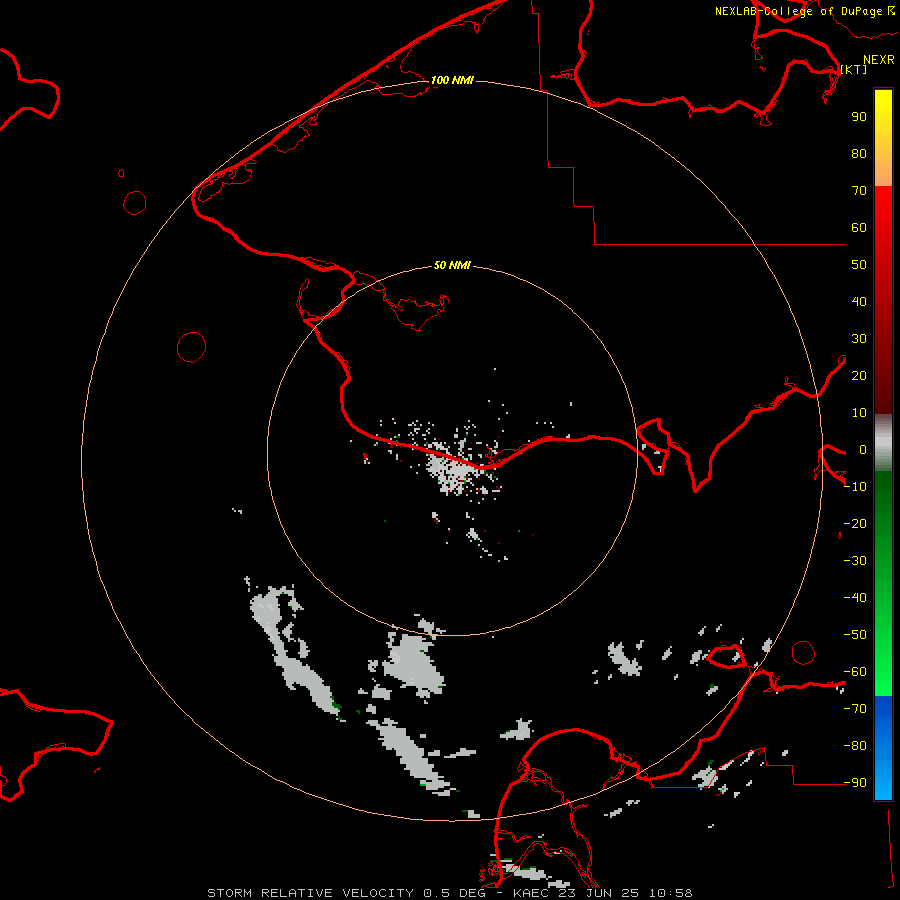
Task: Click the 70 value on velocity scale
Action: [x=859, y=191]
